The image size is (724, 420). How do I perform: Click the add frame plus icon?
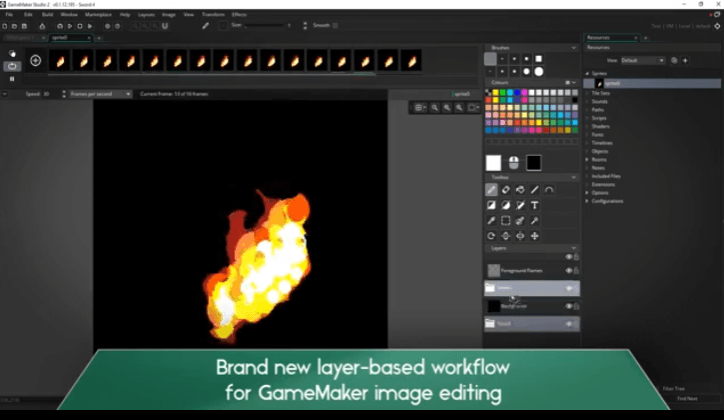[36, 60]
